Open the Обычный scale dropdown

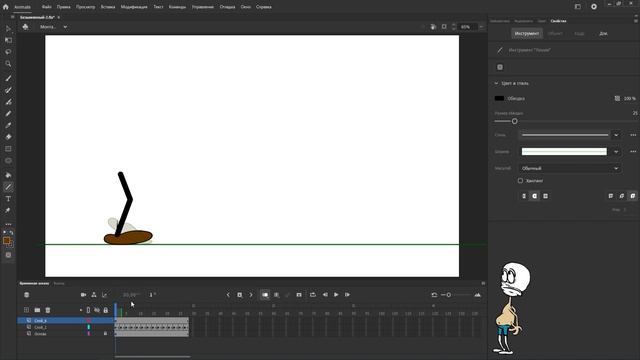tap(570, 168)
